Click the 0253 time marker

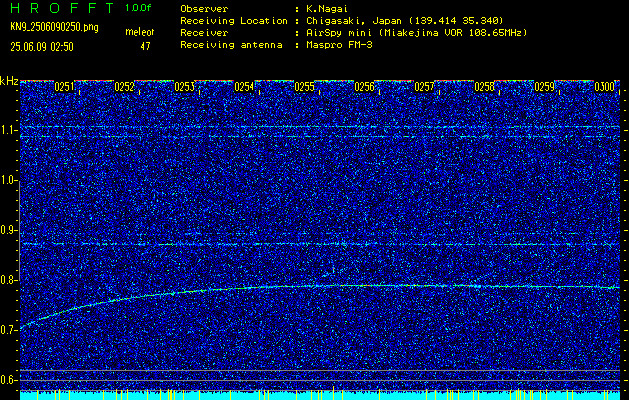[x=184, y=87]
